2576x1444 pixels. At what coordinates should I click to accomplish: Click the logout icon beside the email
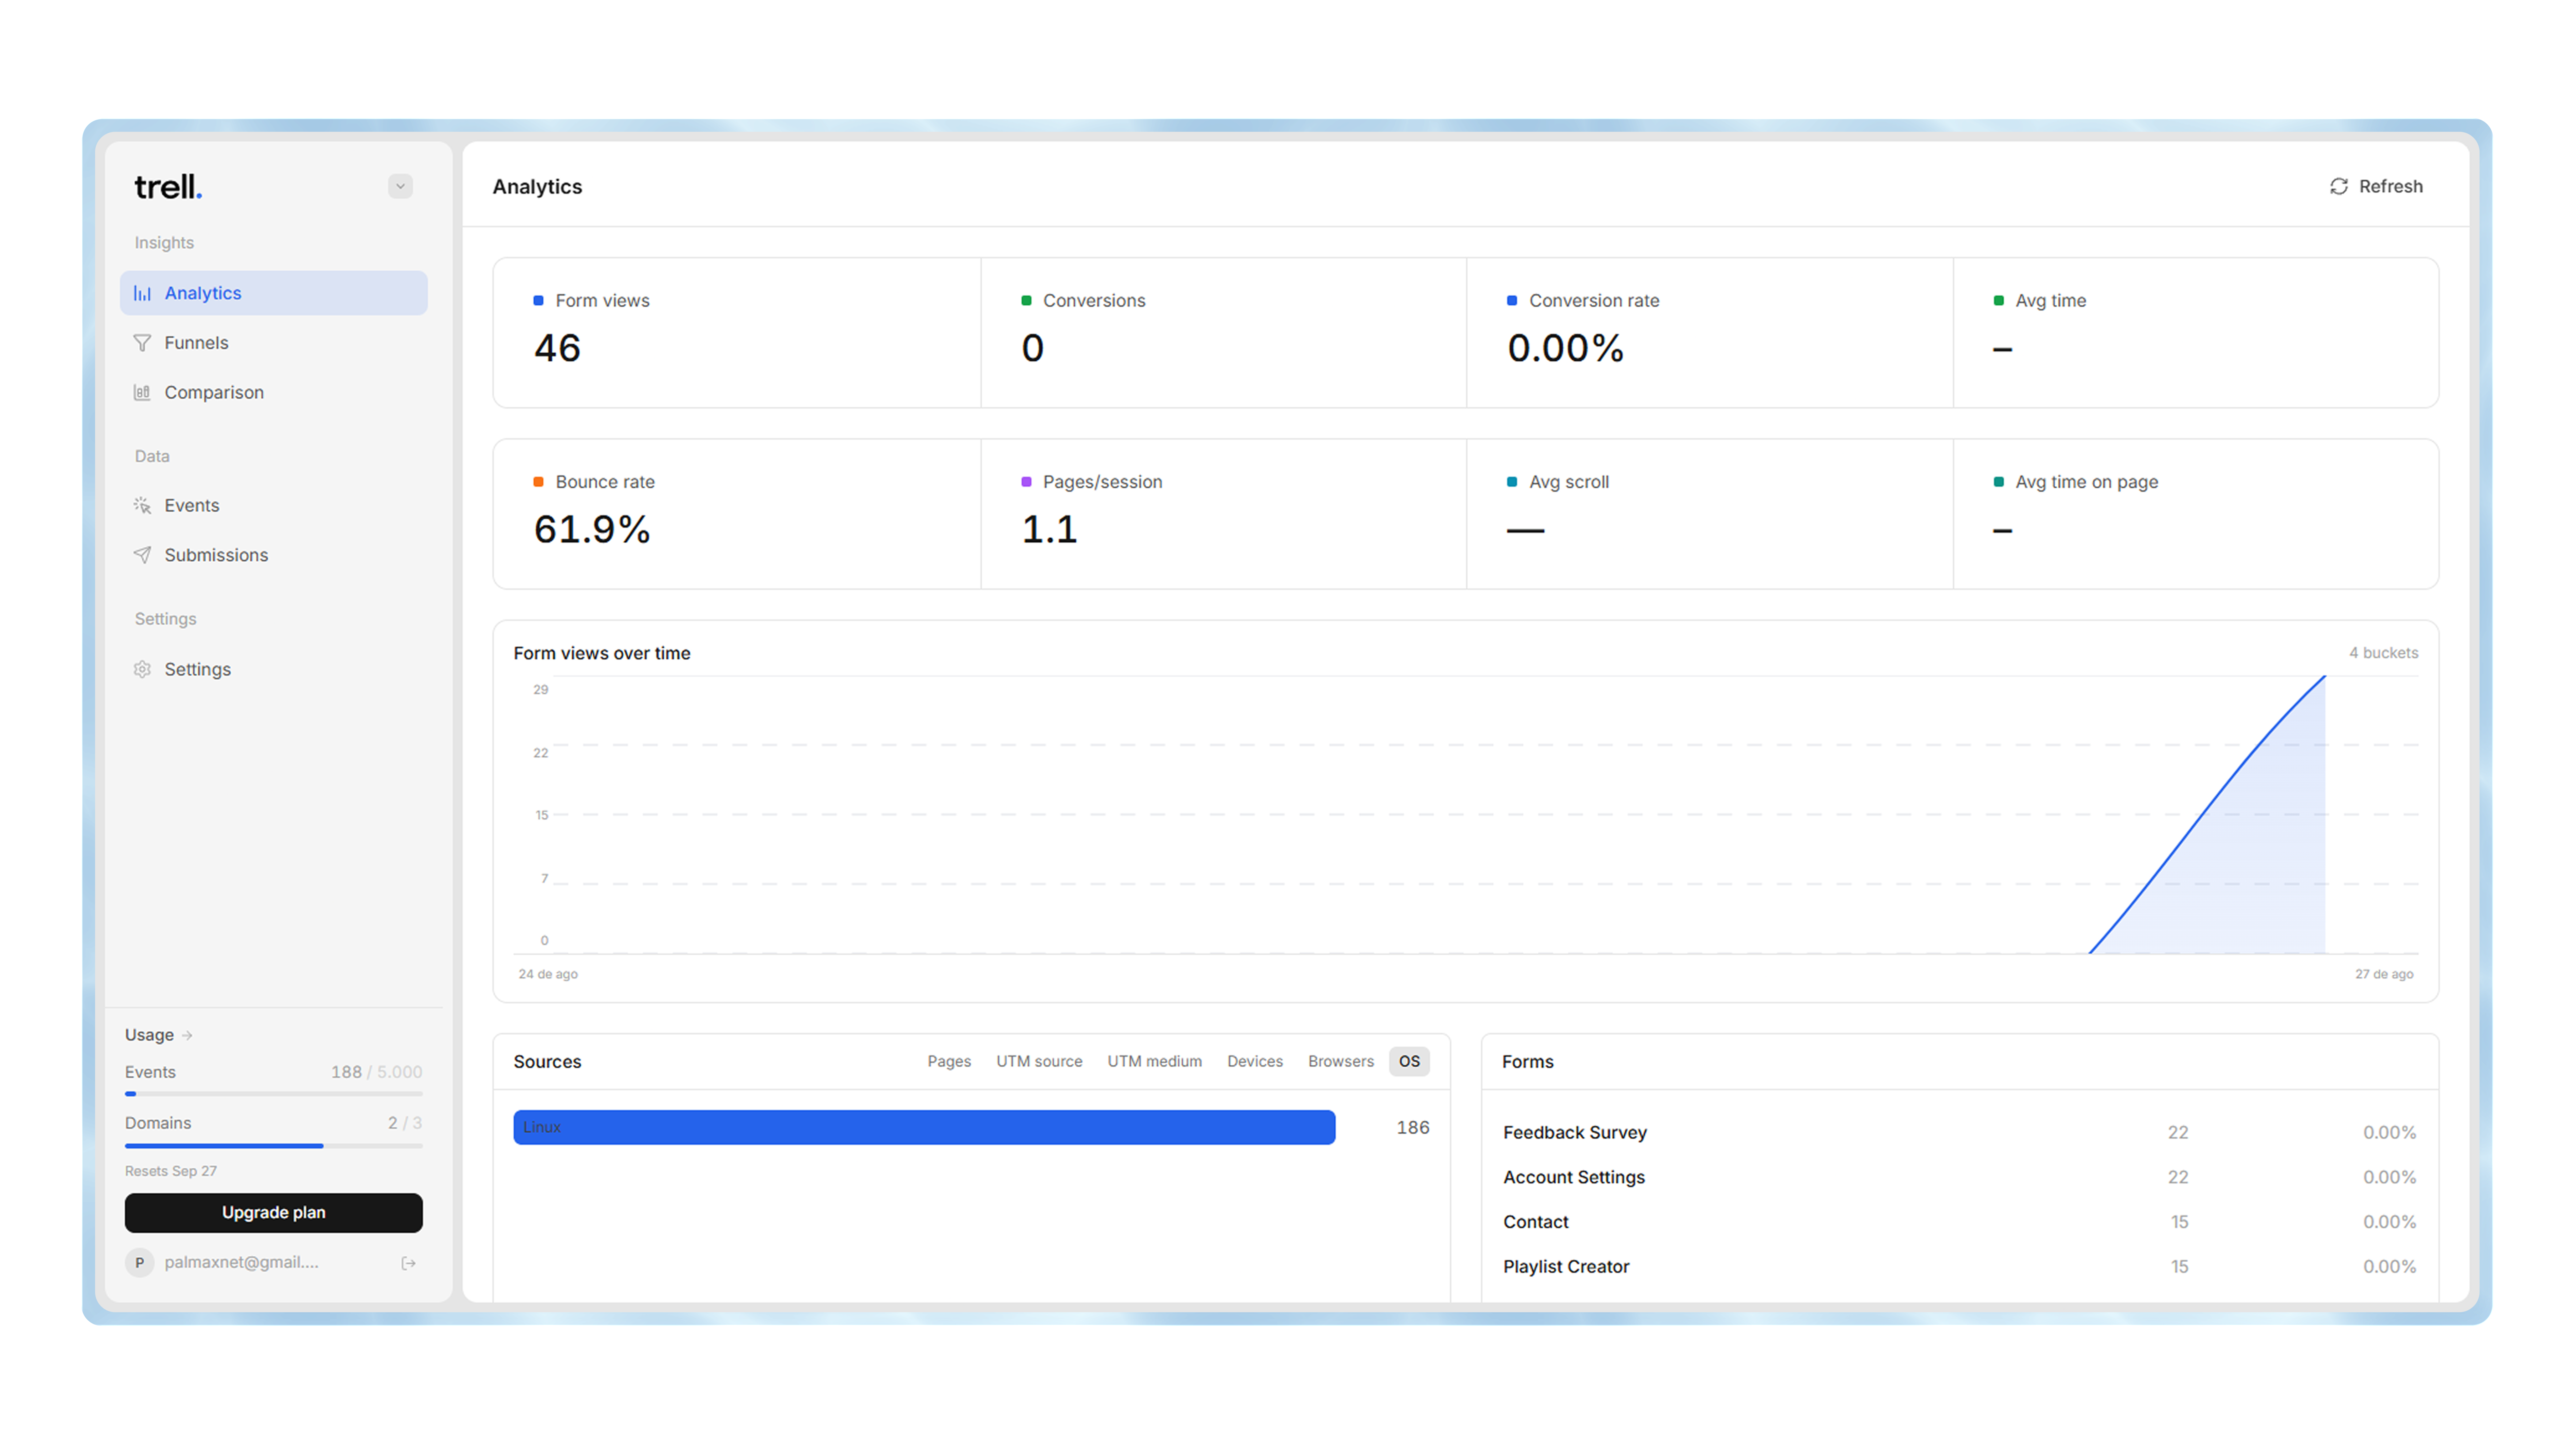(408, 1263)
